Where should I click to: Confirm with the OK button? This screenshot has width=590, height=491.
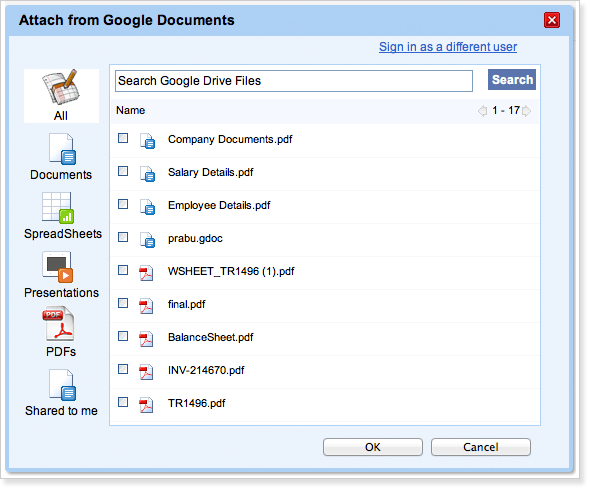click(x=373, y=447)
